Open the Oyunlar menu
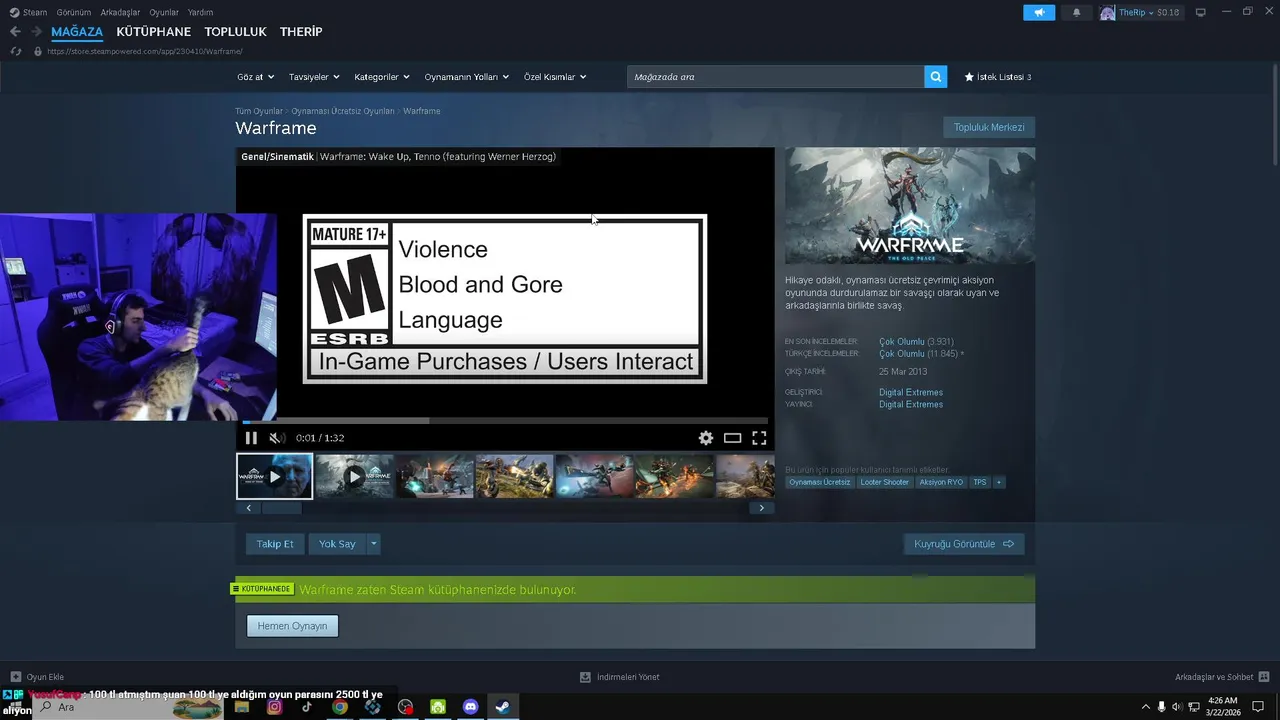The height and width of the screenshot is (720, 1280). point(164,12)
